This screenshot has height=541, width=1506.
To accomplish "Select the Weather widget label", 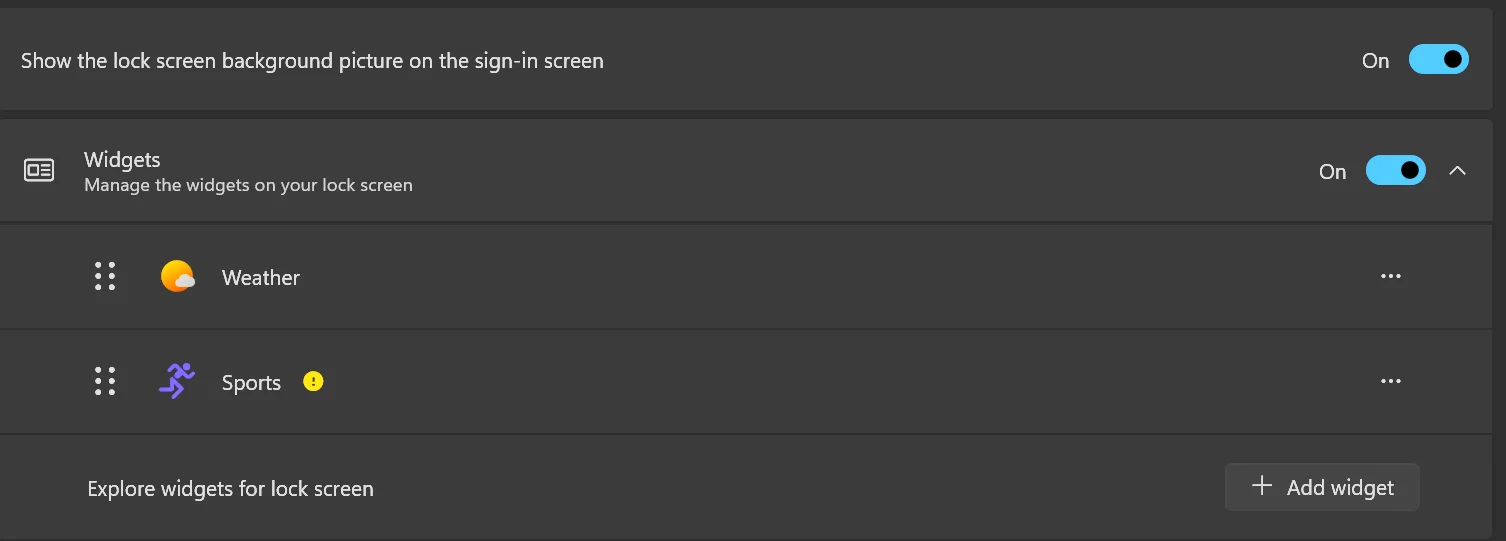I will point(261,278).
